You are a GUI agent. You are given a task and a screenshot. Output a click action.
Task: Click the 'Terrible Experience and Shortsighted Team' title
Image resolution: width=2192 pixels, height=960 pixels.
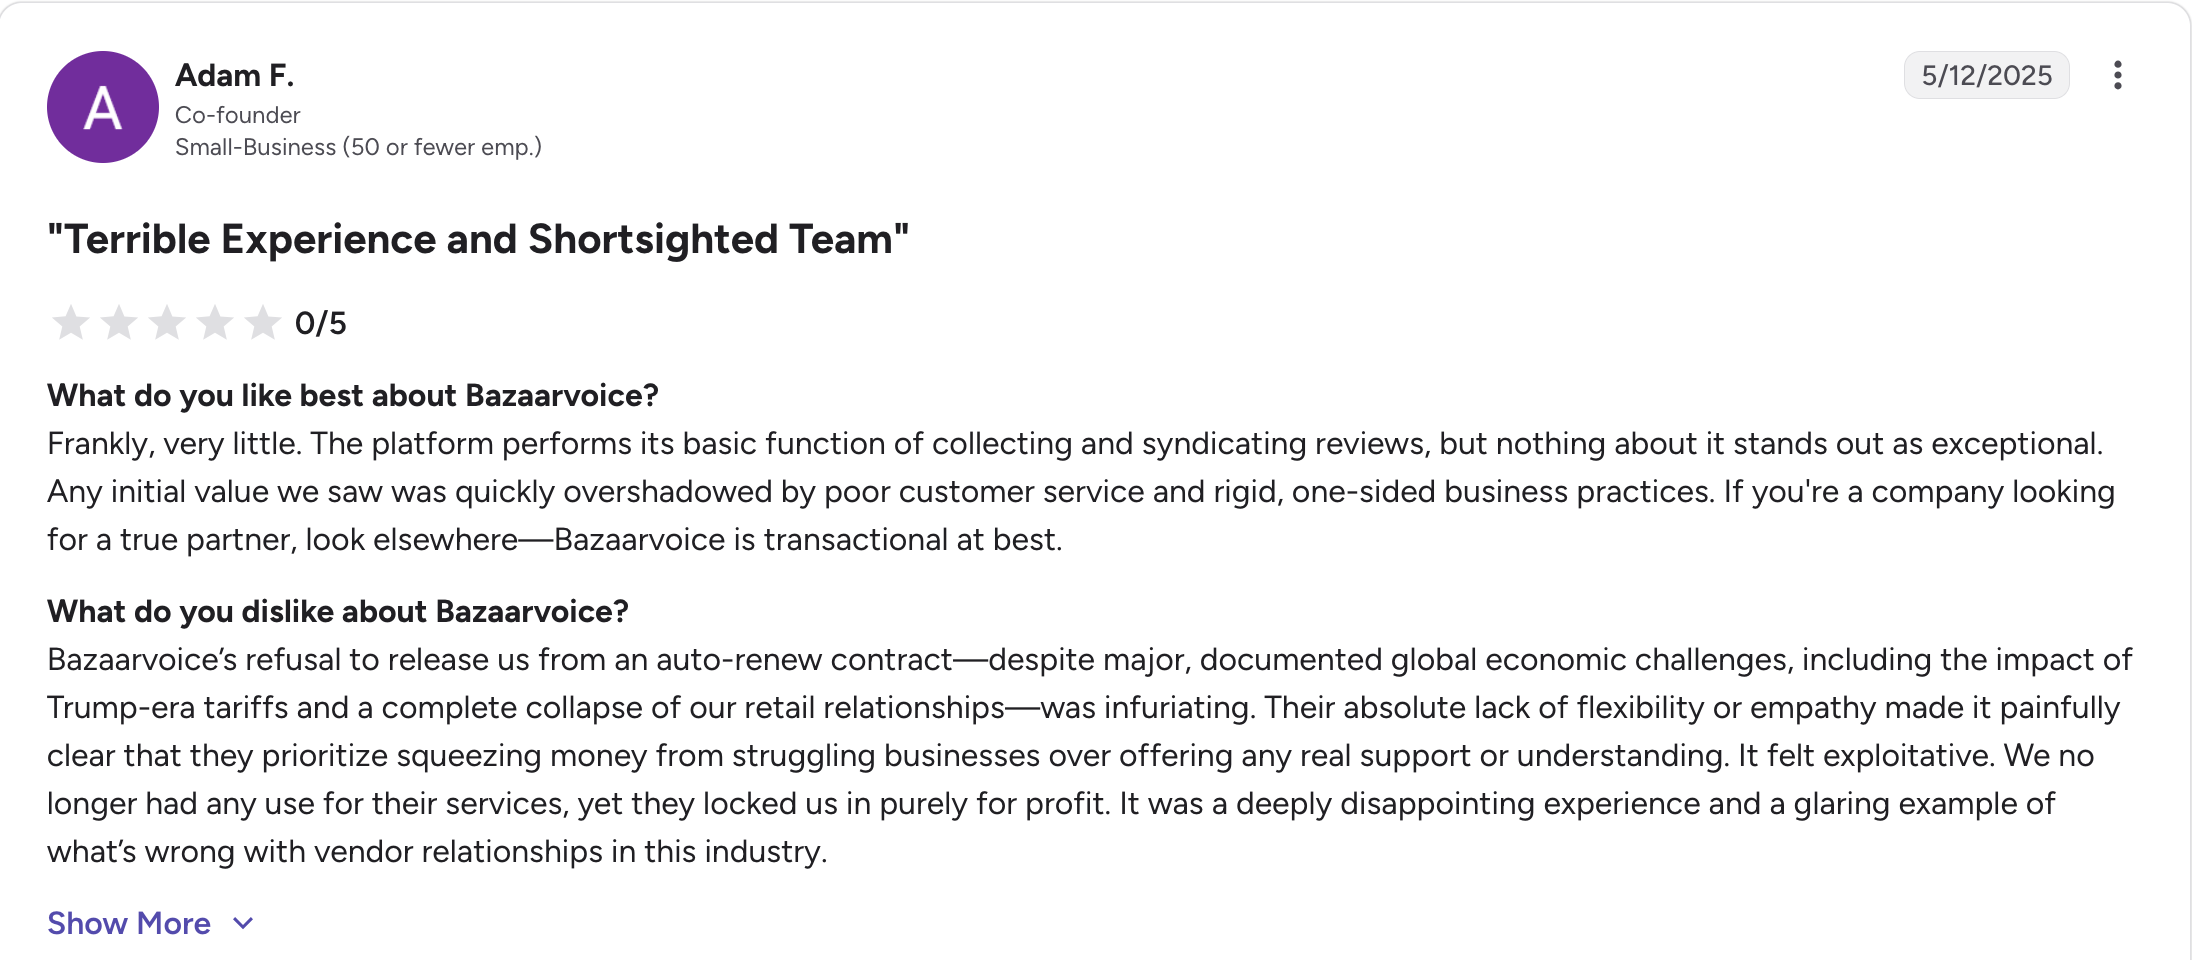point(478,239)
